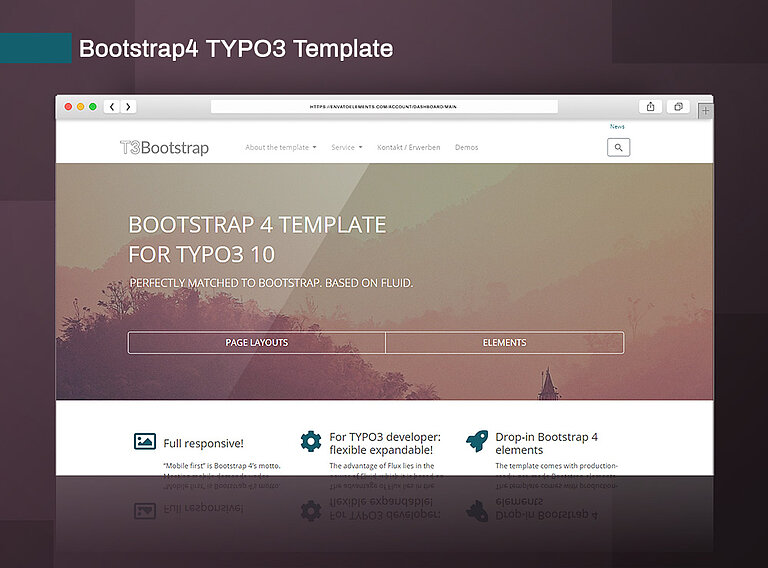Viewport: 768px width, 568px height.
Task: Open site search magnifier button
Action: 619,147
